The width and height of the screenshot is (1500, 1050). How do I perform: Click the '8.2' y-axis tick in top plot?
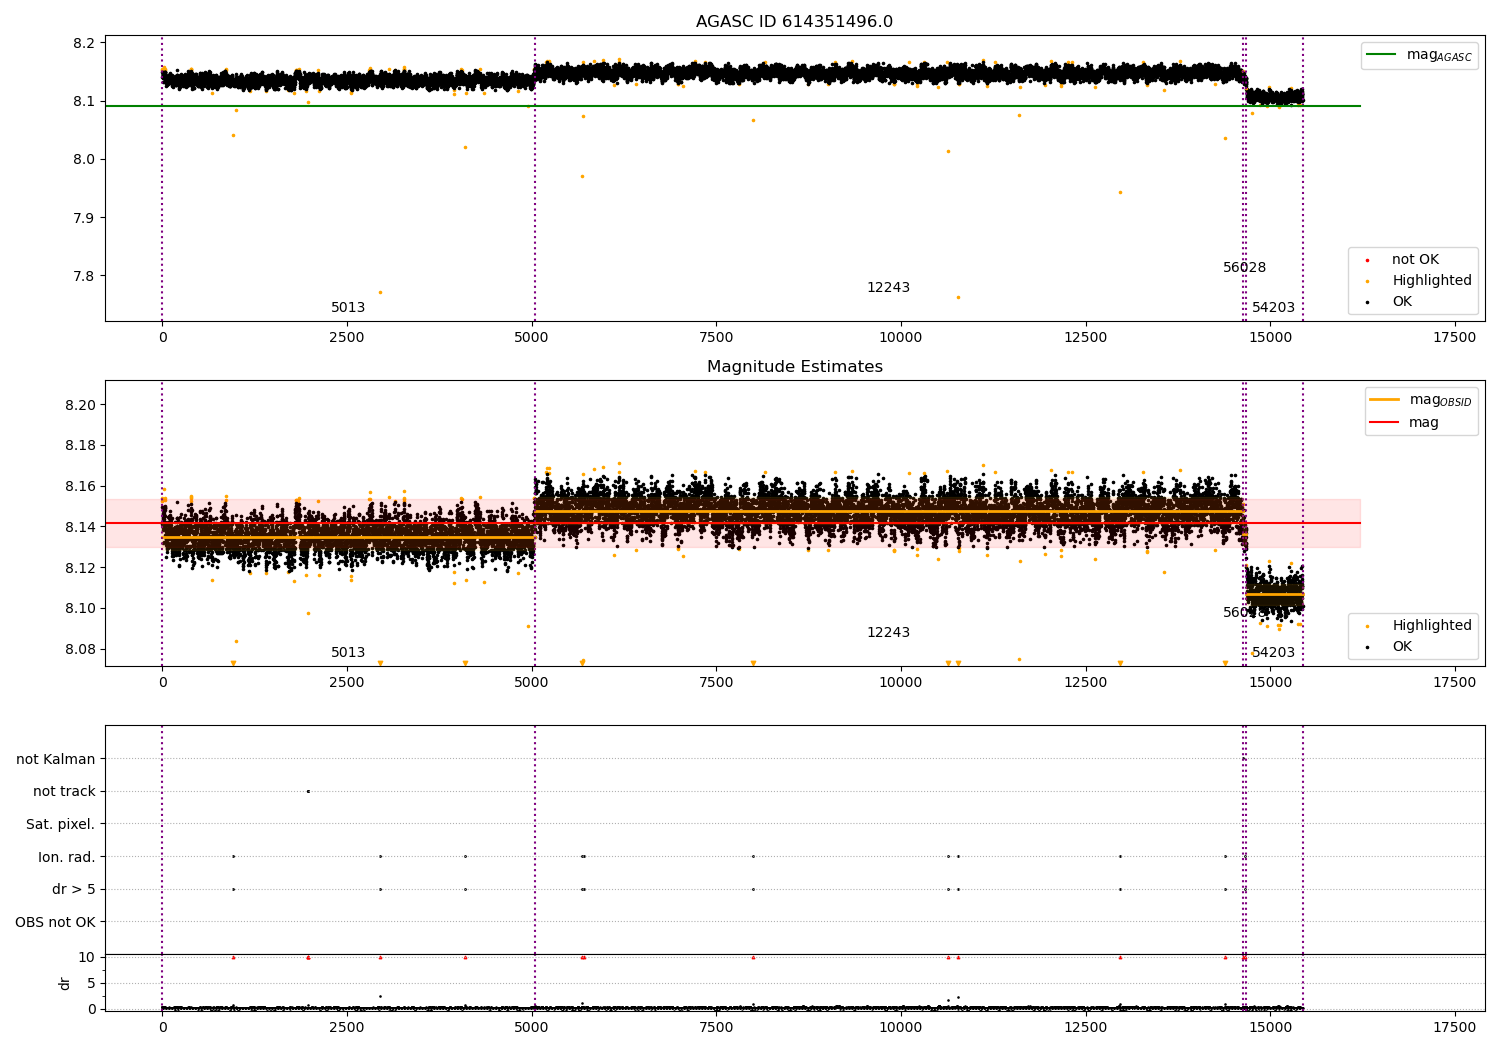click(x=84, y=43)
